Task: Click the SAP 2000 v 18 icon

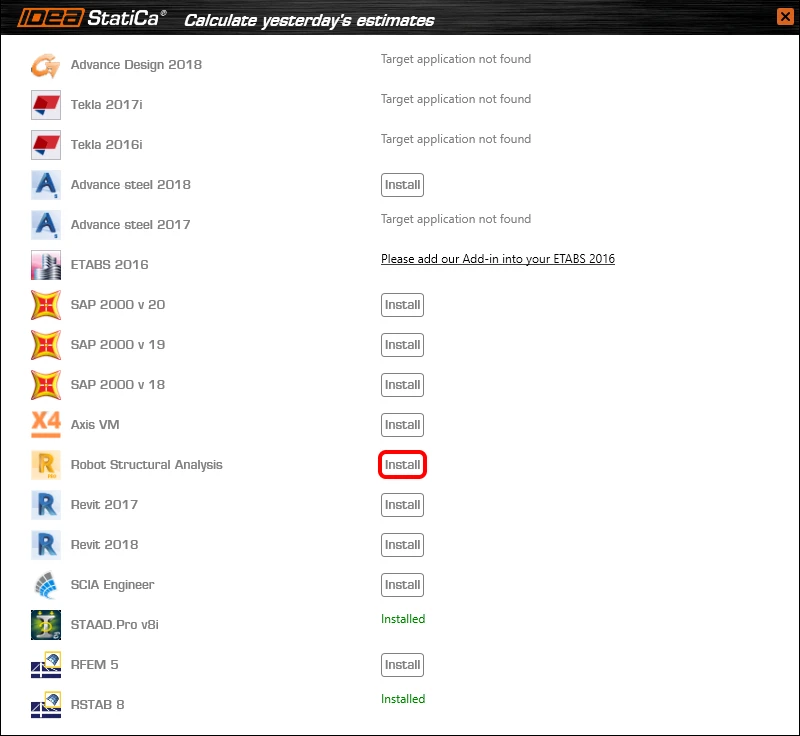Action: [x=45, y=385]
